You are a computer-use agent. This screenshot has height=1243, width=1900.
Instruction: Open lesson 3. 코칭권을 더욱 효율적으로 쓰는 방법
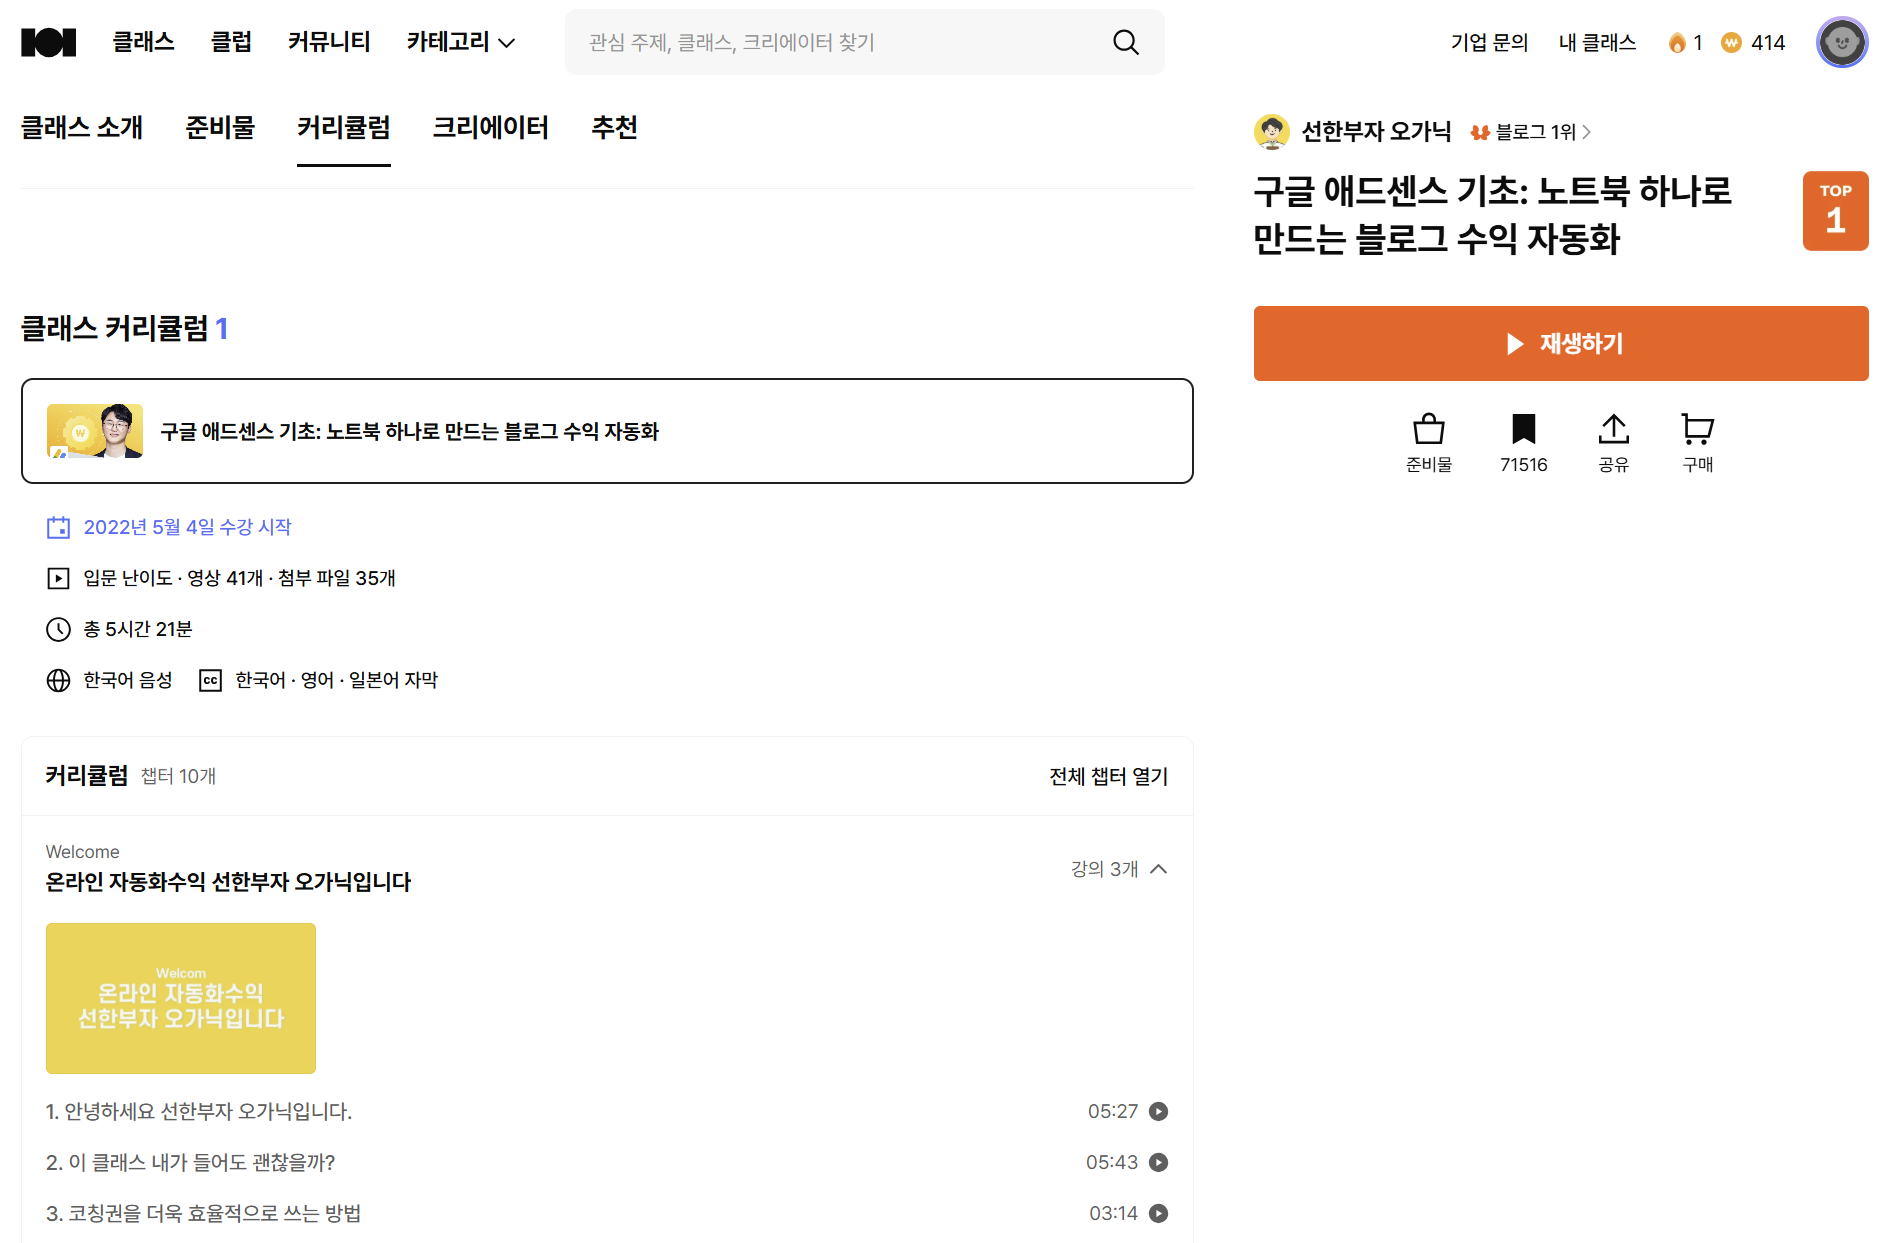[203, 1213]
